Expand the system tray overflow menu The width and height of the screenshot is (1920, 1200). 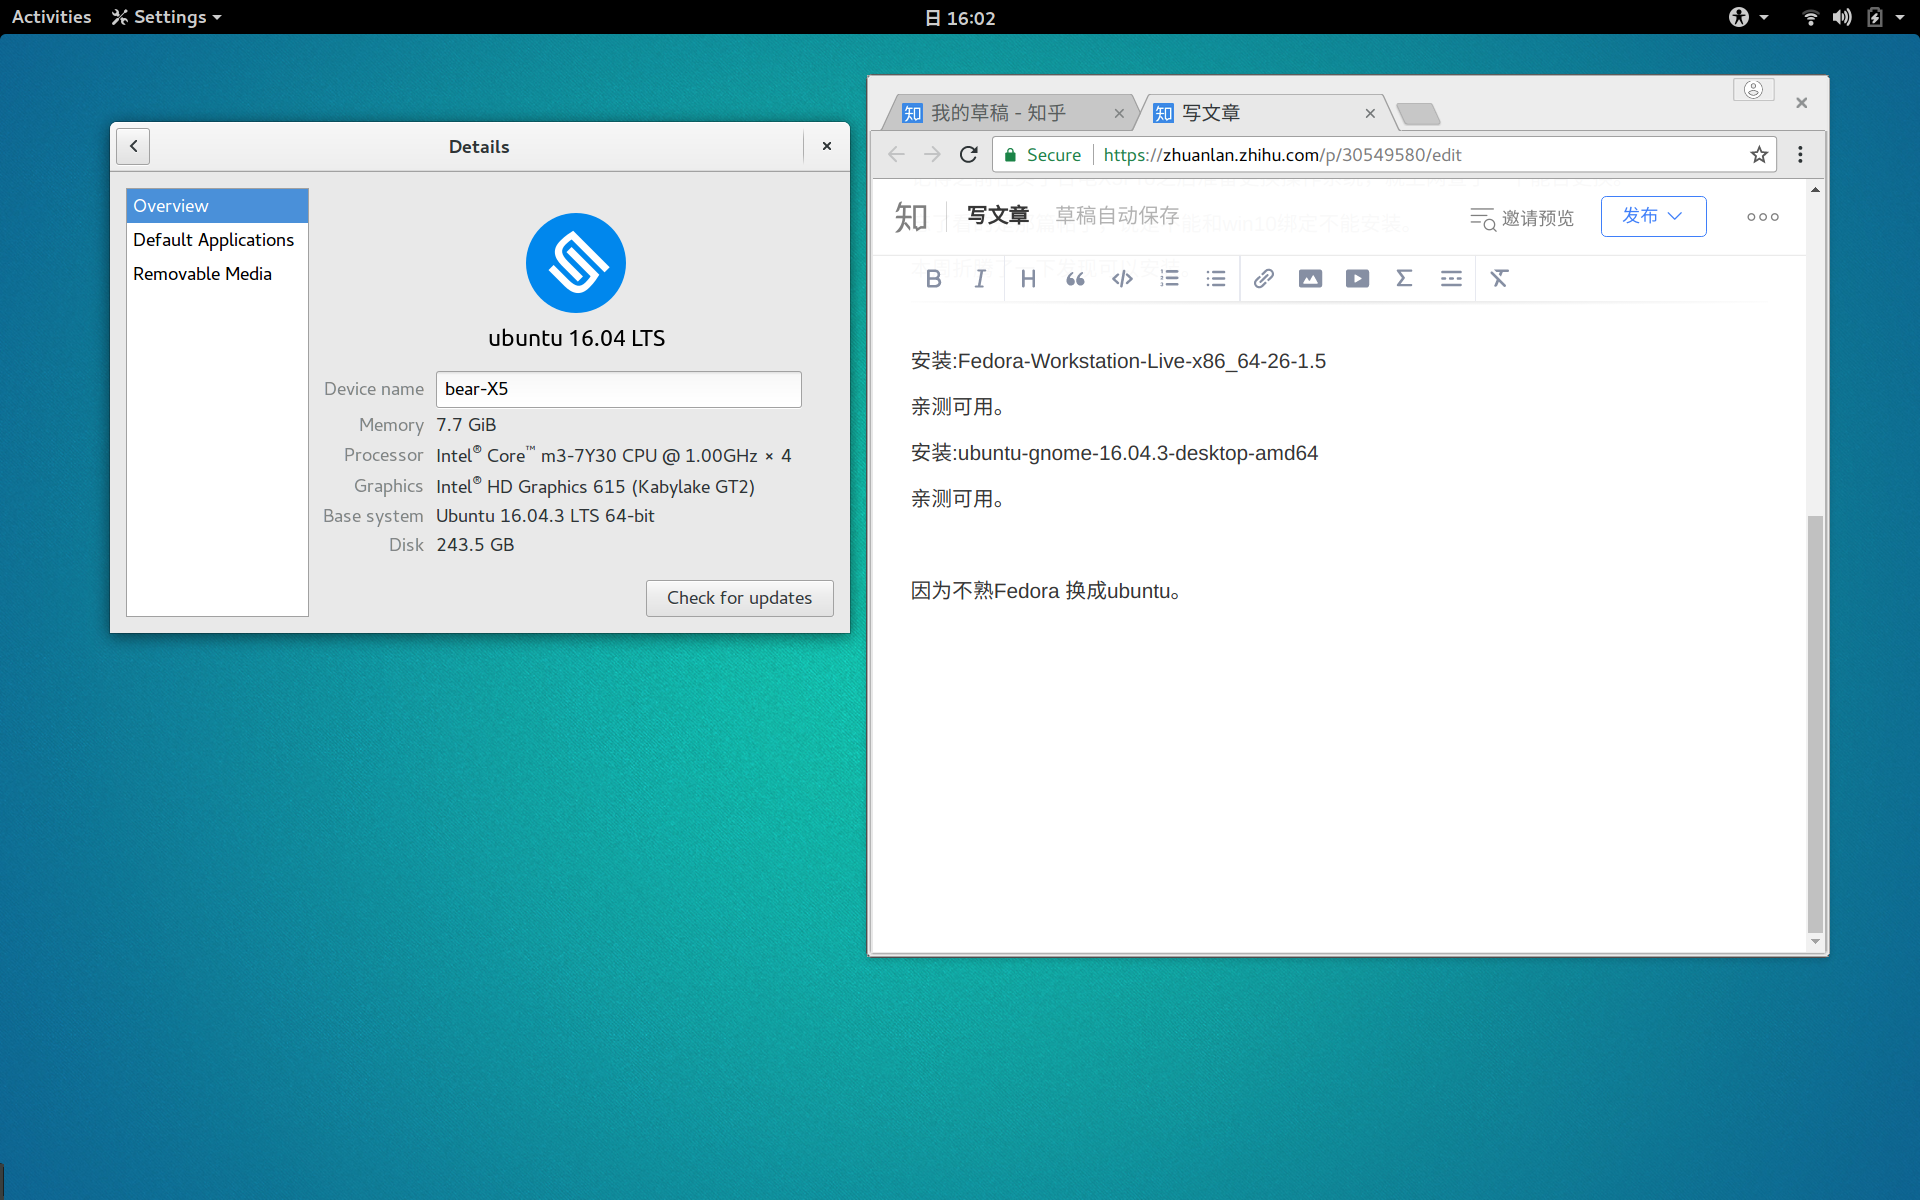(1899, 15)
